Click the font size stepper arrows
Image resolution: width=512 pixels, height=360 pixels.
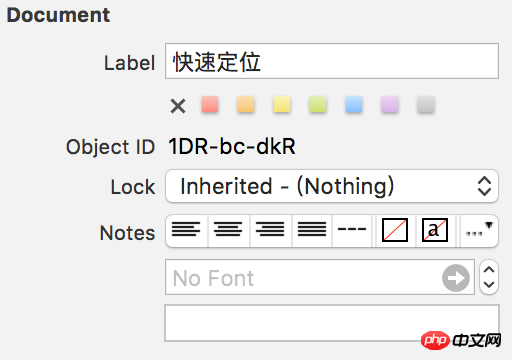(x=489, y=277)
